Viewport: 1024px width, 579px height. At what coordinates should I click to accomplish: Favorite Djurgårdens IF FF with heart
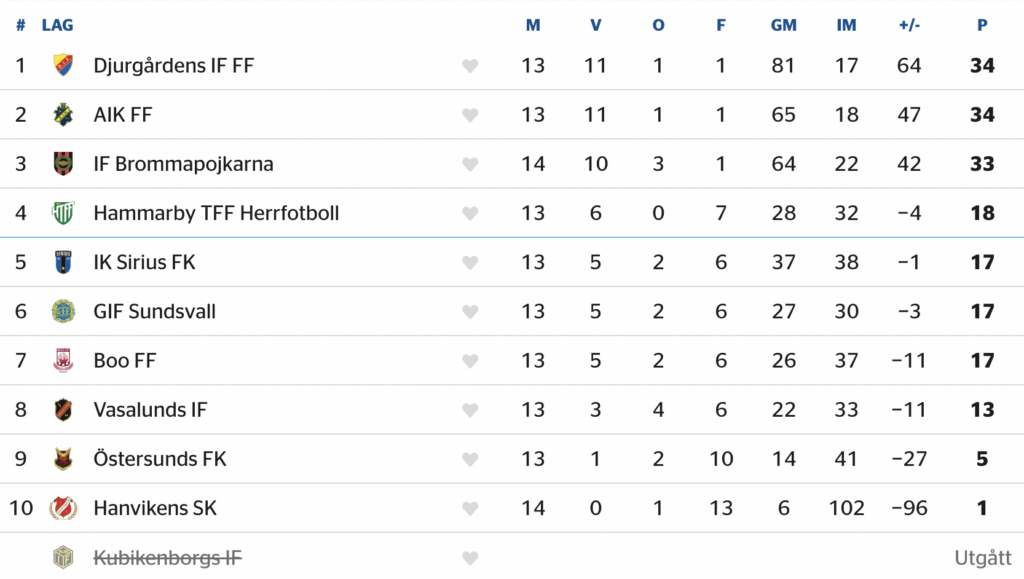pyautogui.click(x=470, y=66)
